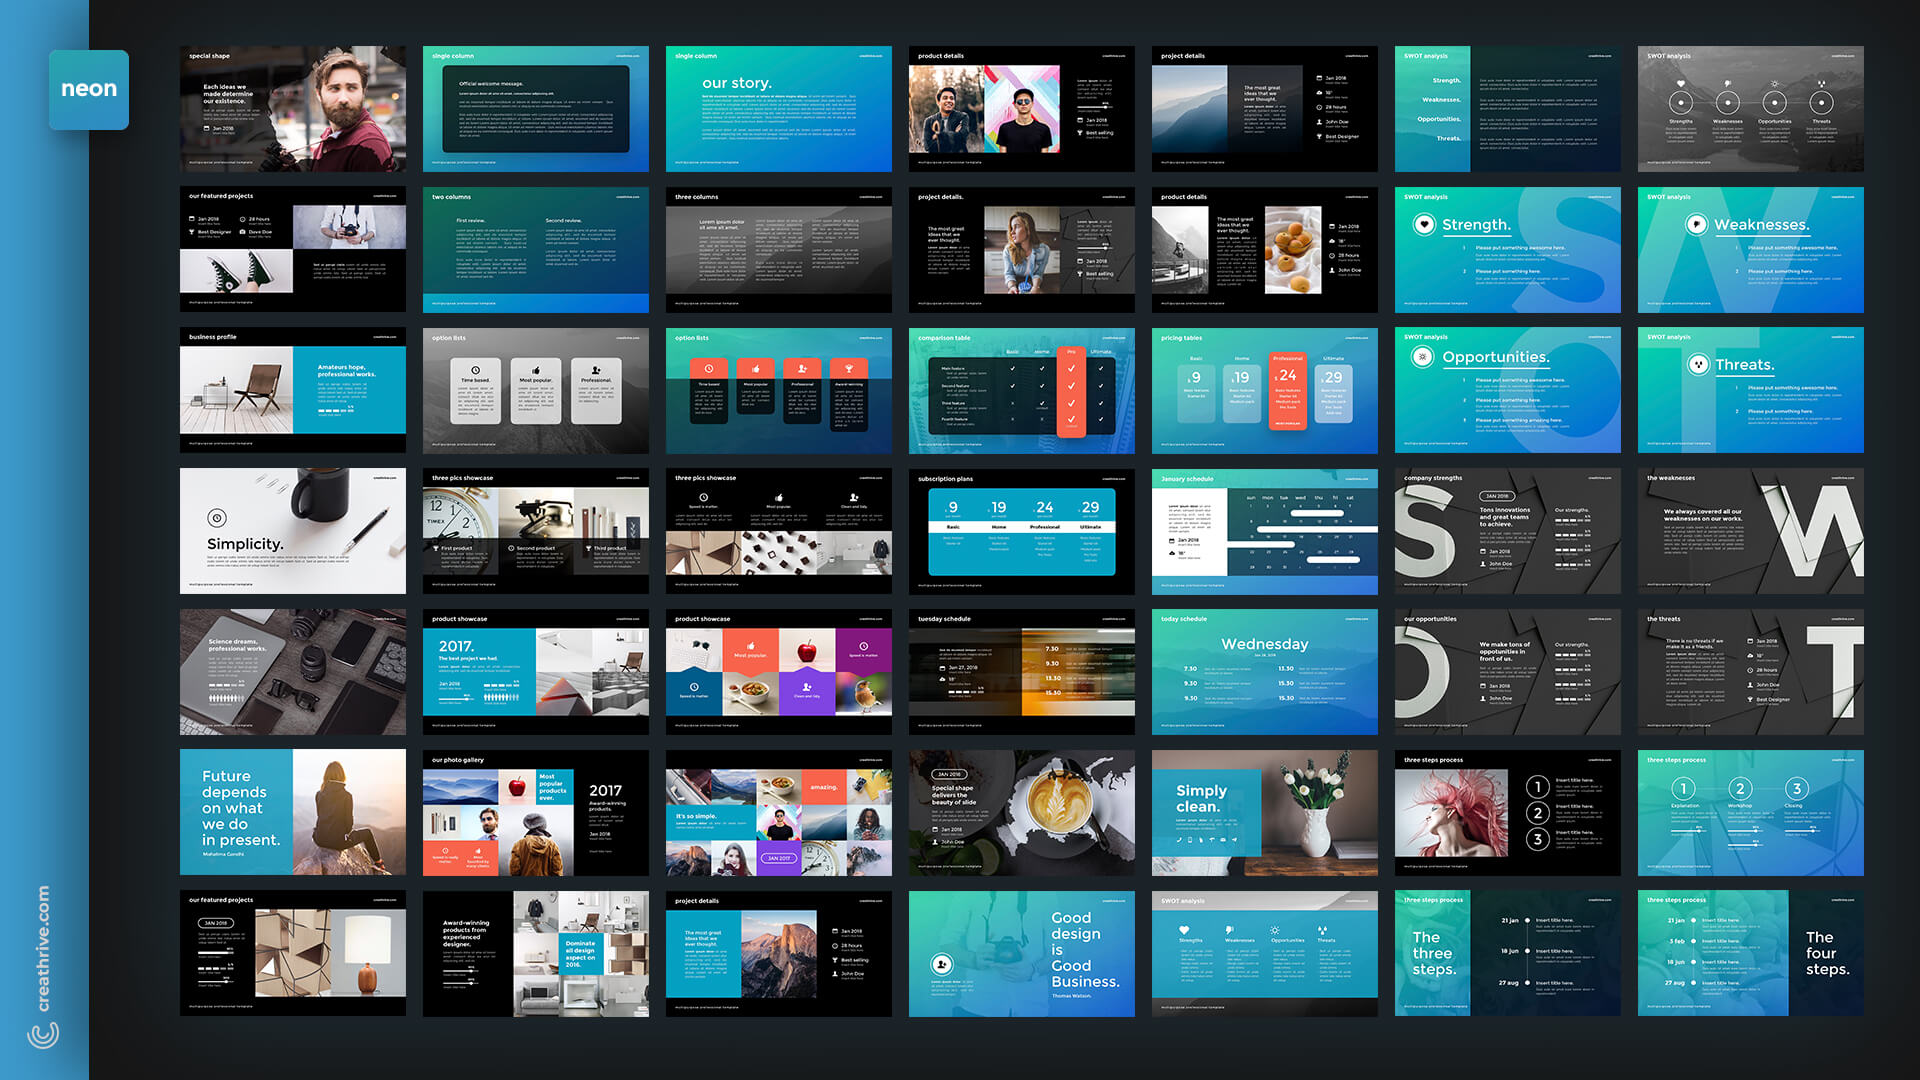Open the Wednesday schedule slide
Screen dimensions: 1920x1080
pyautogui.click(x=1264, y=672)
